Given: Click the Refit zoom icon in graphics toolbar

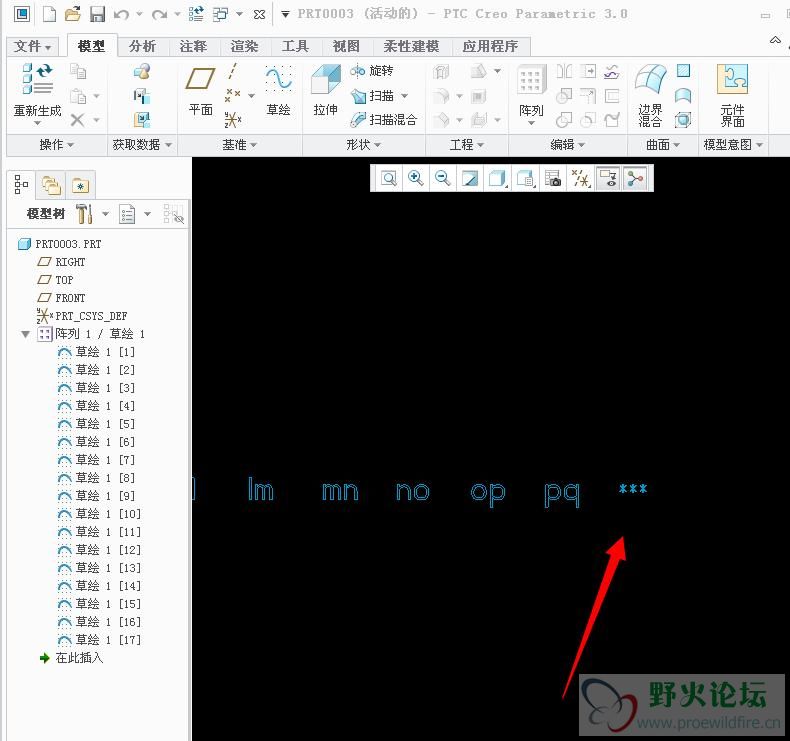Looking at the screenshot, I should pyautogui.click(x=388, y=178).
